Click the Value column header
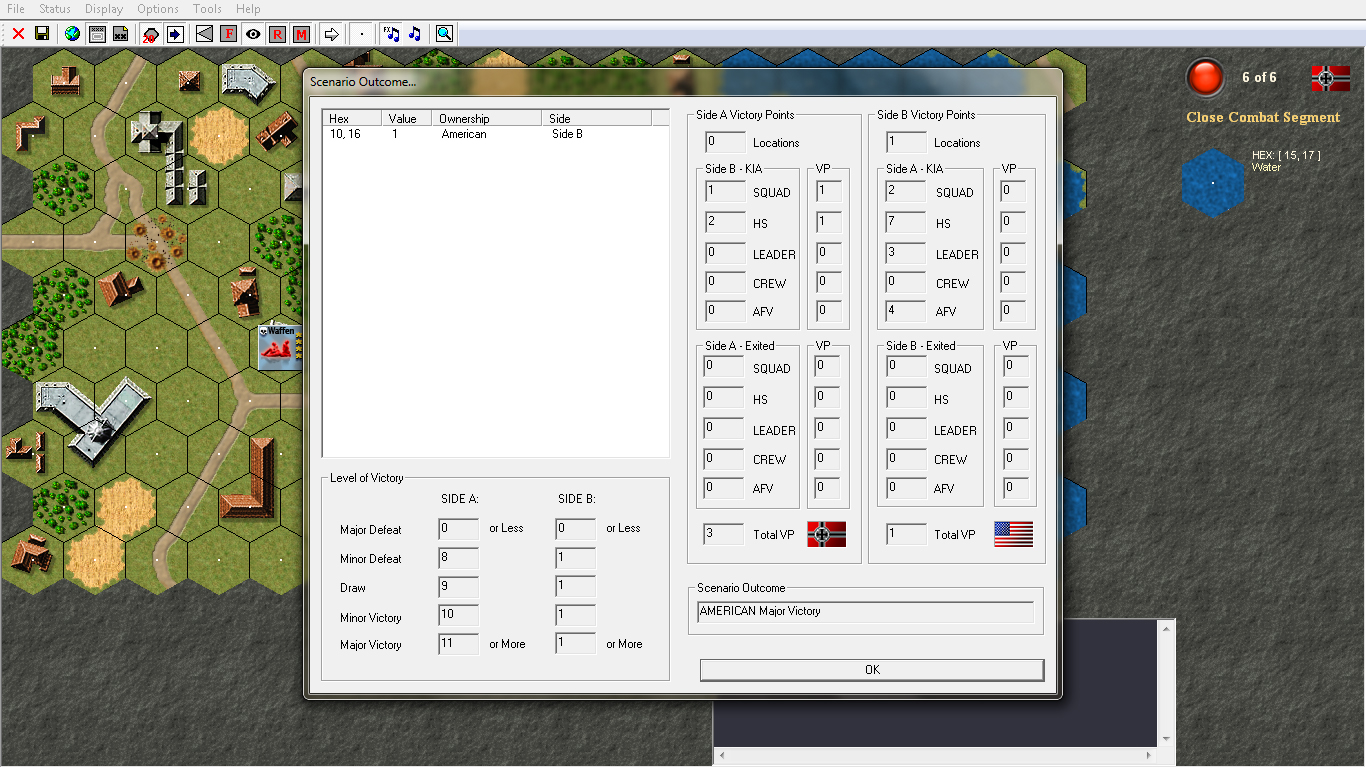The width and height of the screenshot is (1366, 768). point(408,119)
